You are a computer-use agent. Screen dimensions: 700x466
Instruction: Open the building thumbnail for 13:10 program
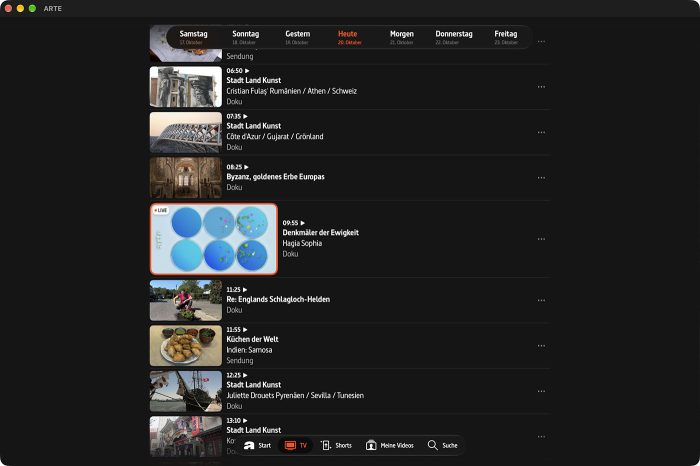(186, 437)
